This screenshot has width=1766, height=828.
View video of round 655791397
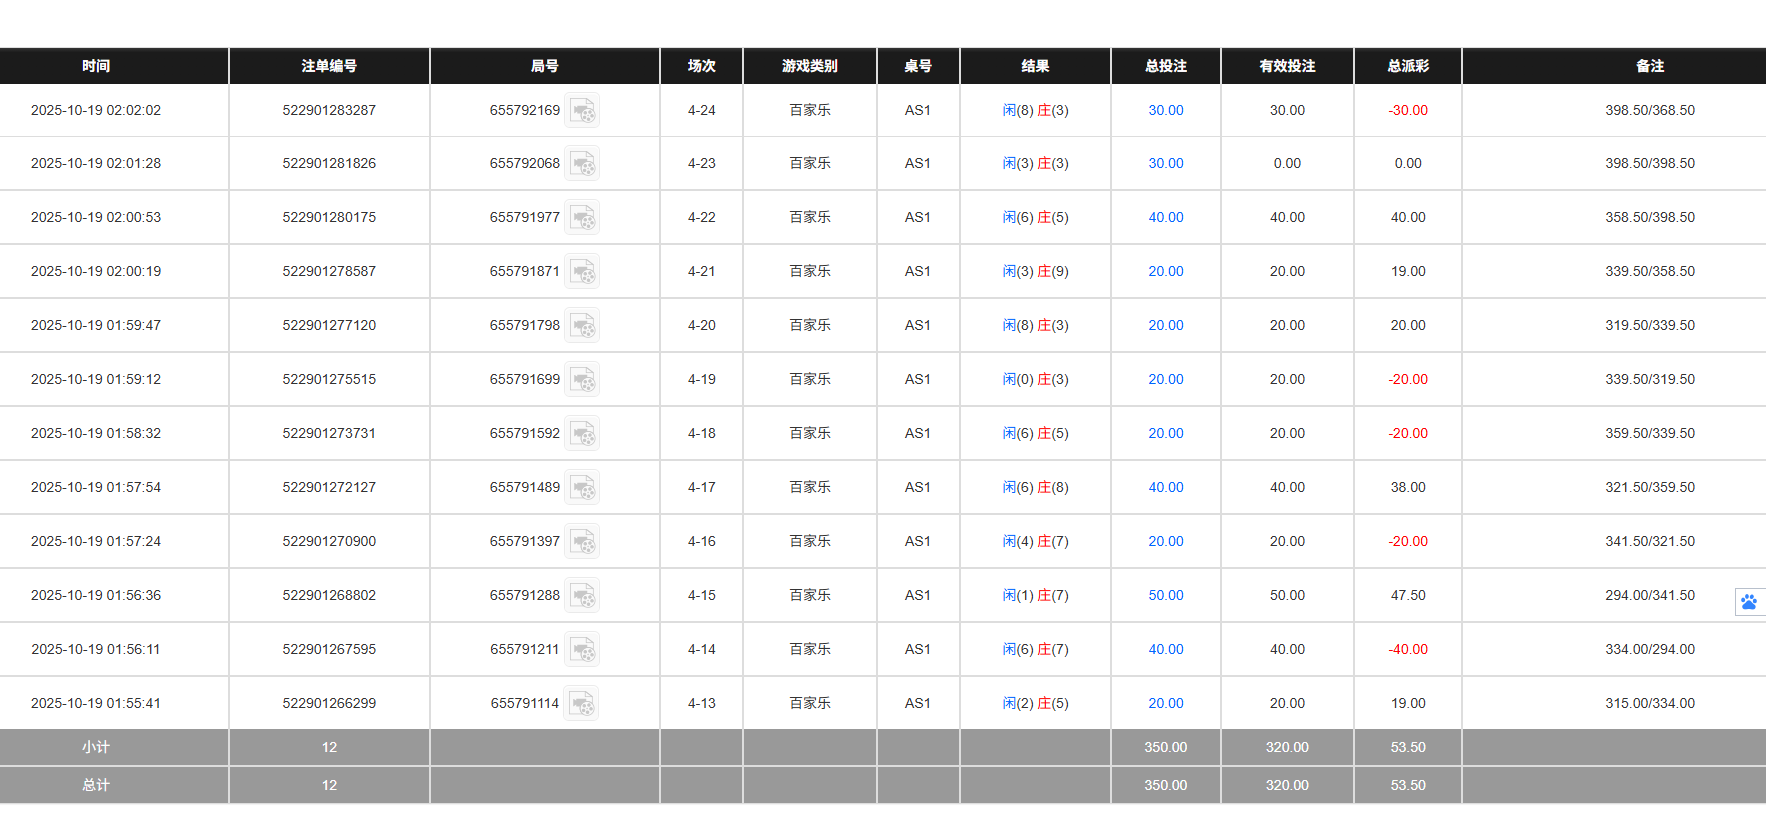click(x=583, y=541)
